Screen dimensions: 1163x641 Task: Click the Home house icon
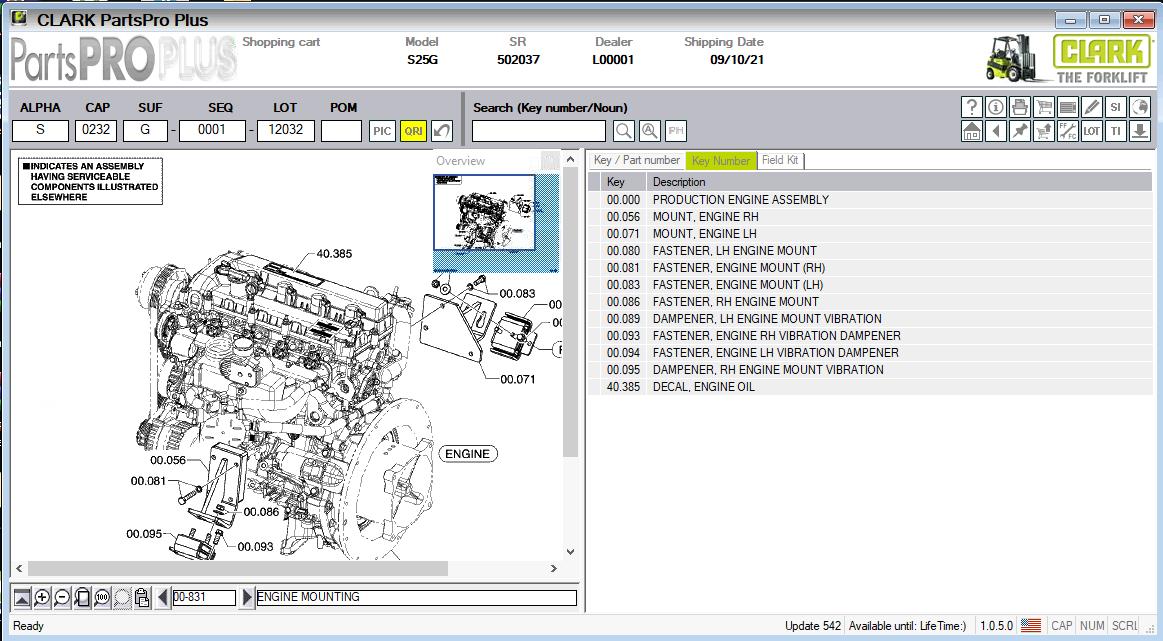(971, 131)
